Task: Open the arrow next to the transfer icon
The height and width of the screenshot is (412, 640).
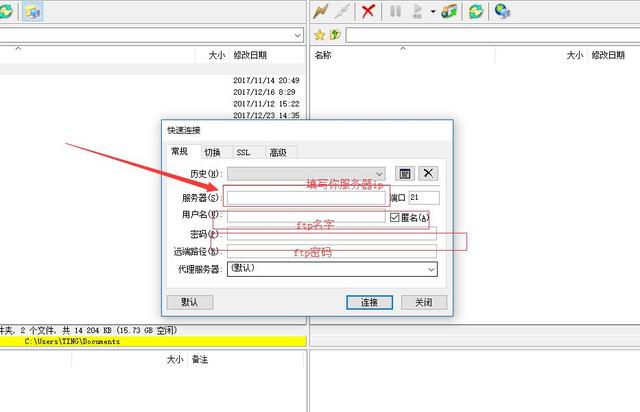Action: click(x=433, y=11)
